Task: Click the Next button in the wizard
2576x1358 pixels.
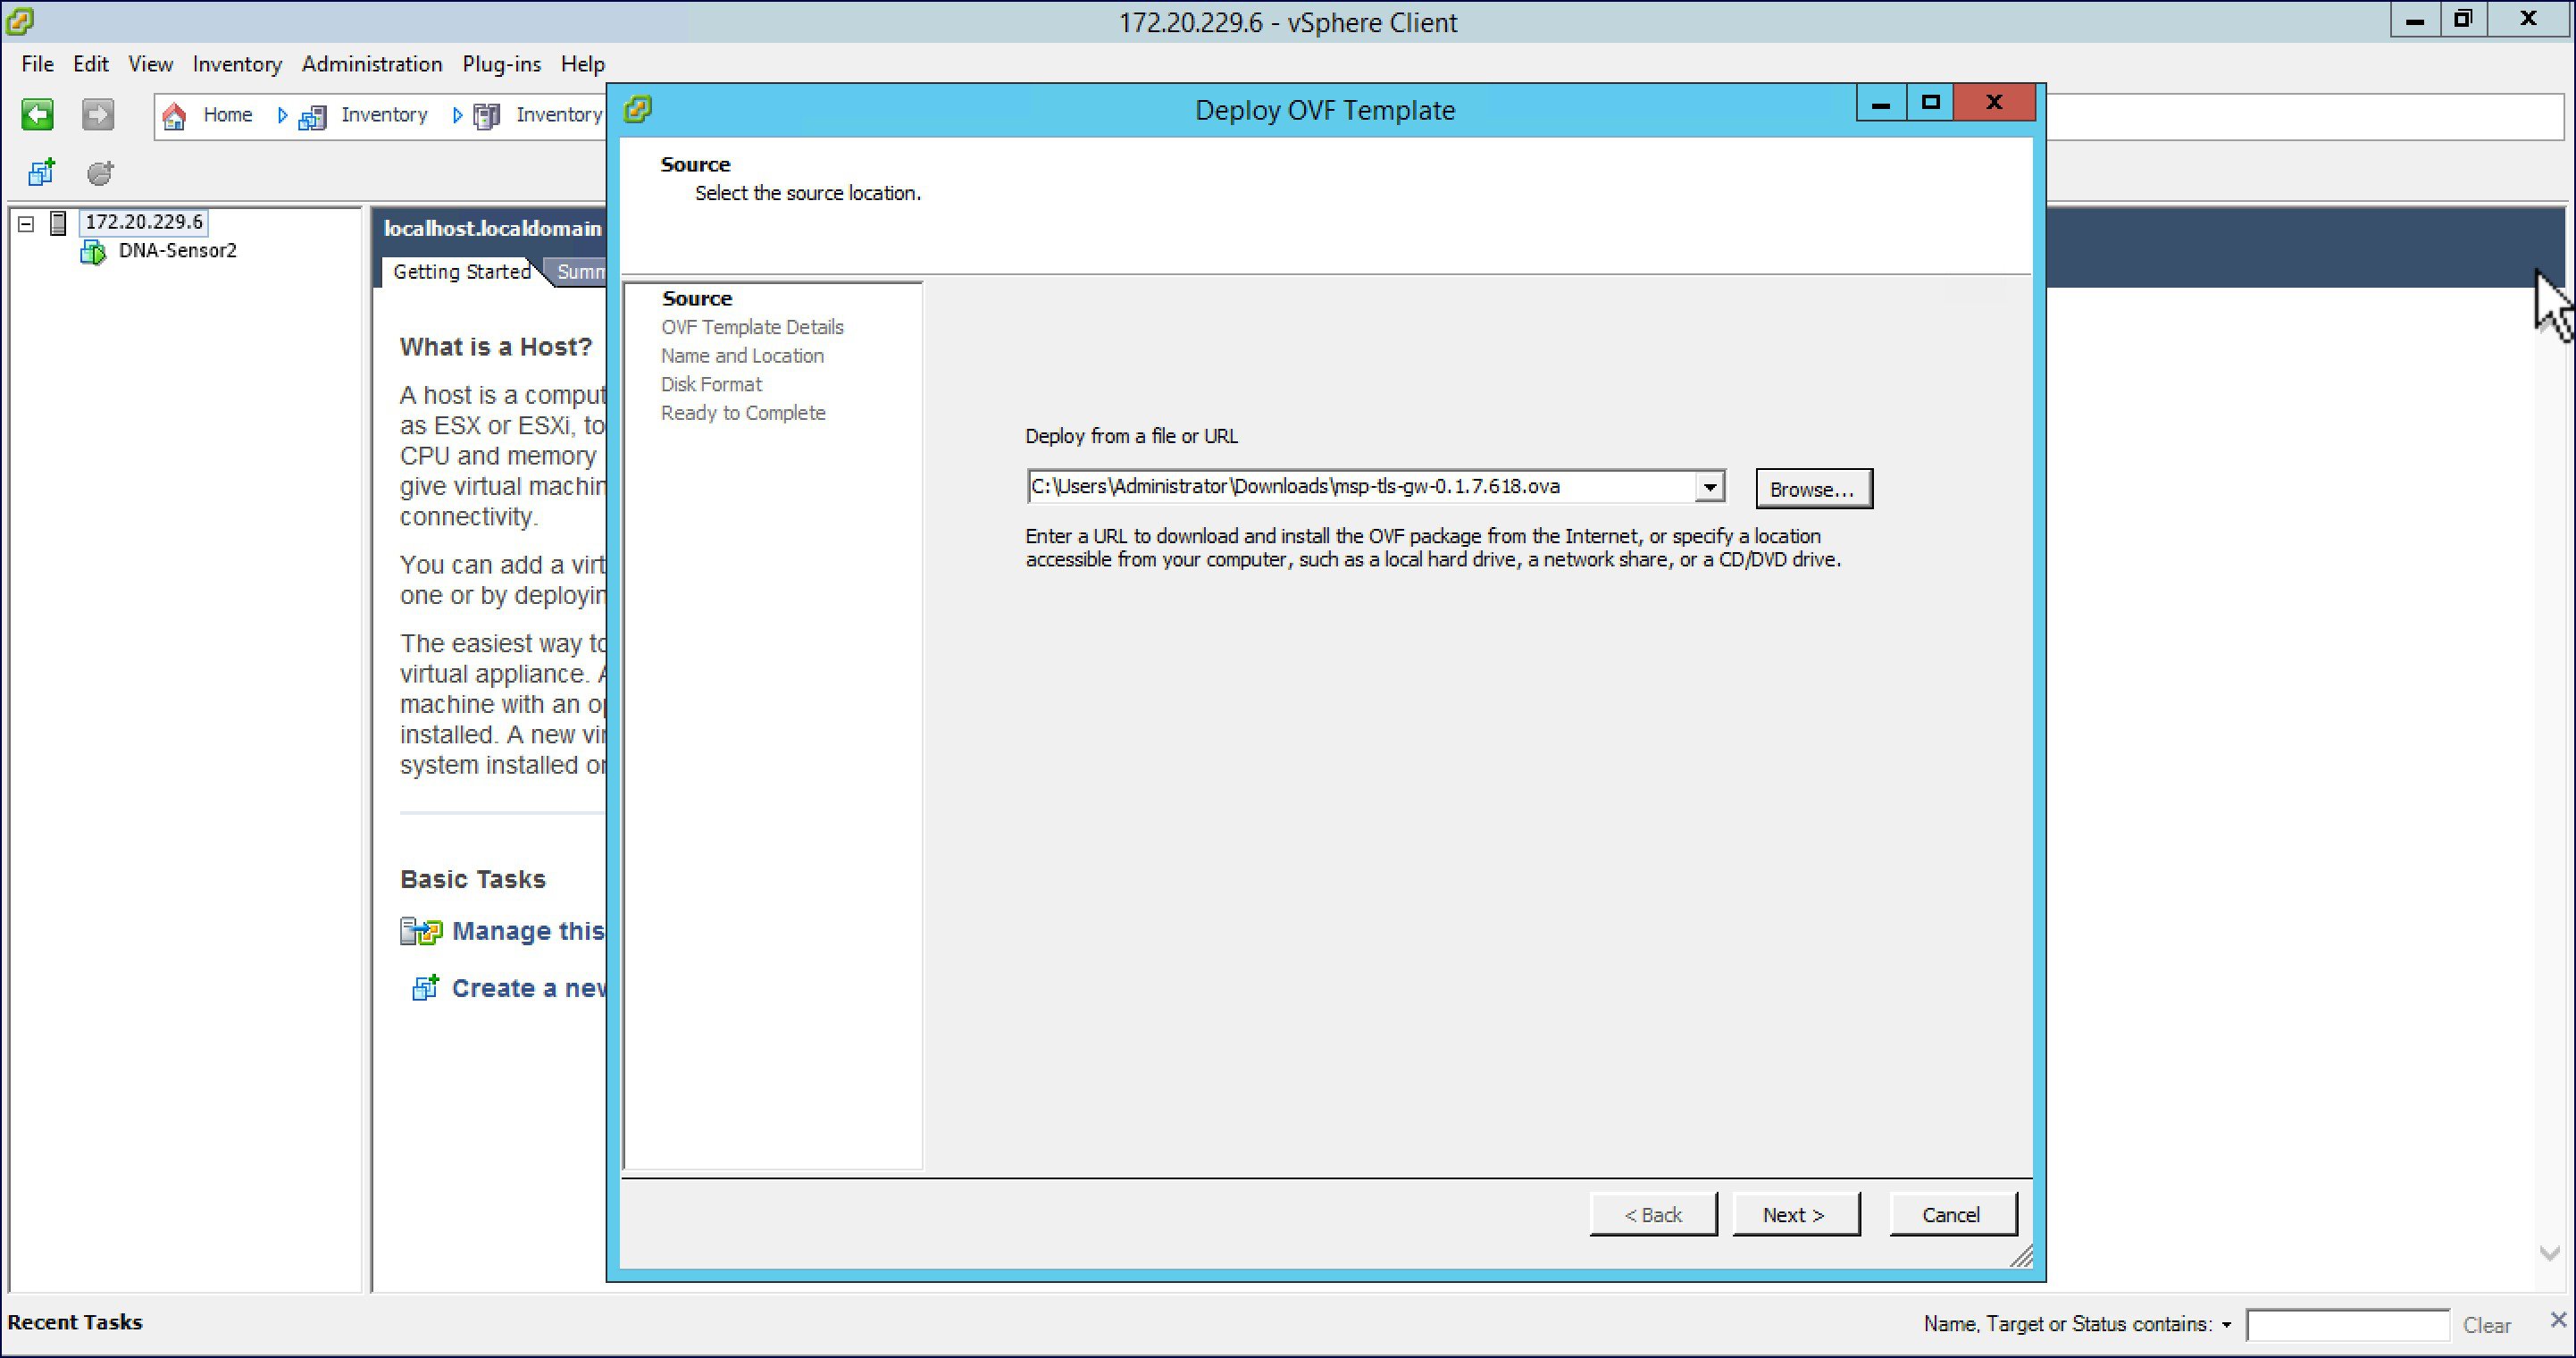Action: pyautogui.click(x=1795, y=1213)
